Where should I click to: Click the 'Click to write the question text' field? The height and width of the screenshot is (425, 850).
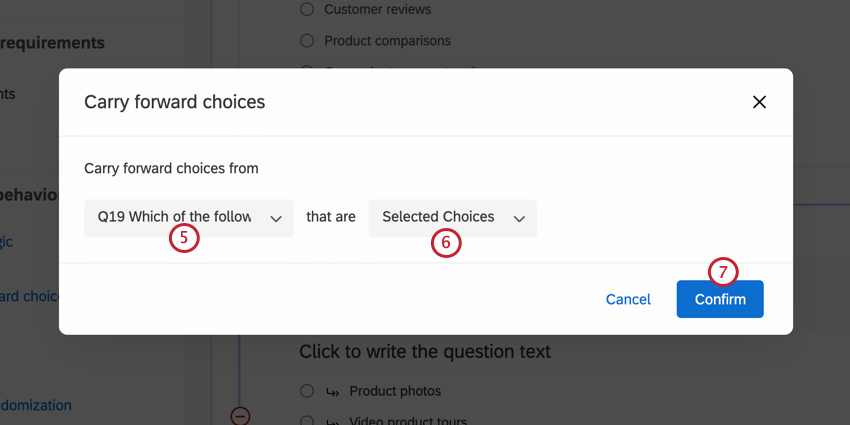click(425, 352)
